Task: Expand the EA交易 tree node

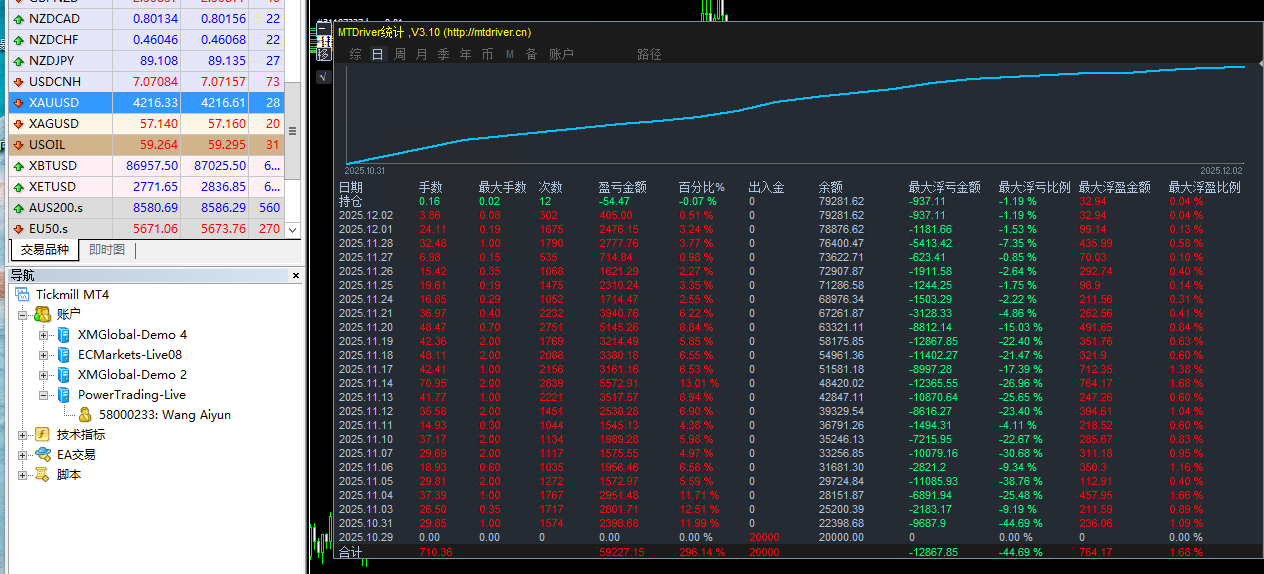Action: [x=23, y=454]
